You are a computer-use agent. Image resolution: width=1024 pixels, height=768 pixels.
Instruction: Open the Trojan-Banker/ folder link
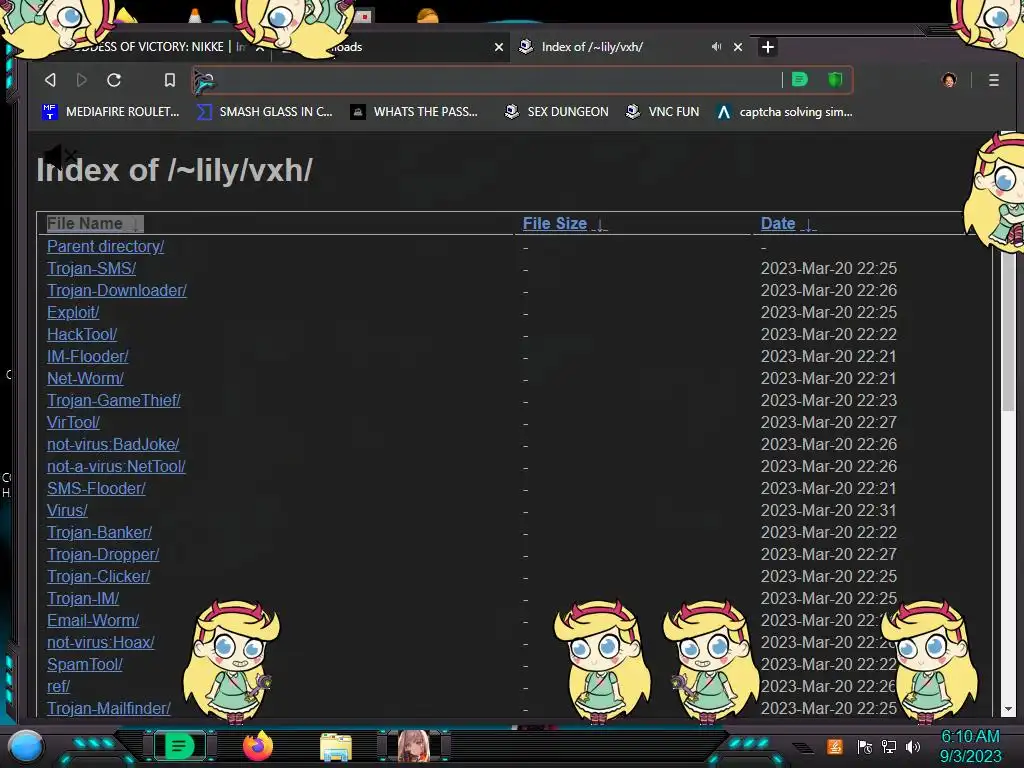[99, 532]
